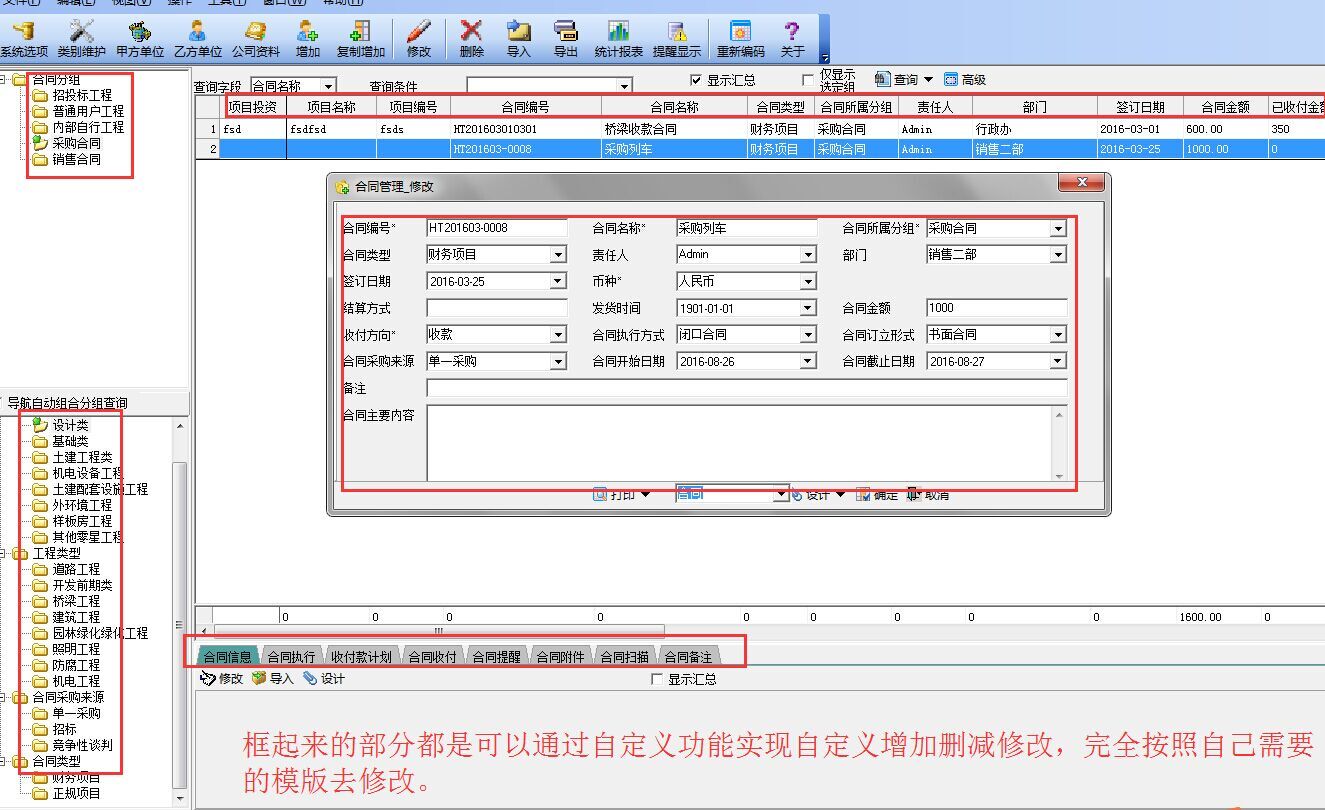
Task: Open 统计报表 statistics report icon
Action: pos(619,38)
